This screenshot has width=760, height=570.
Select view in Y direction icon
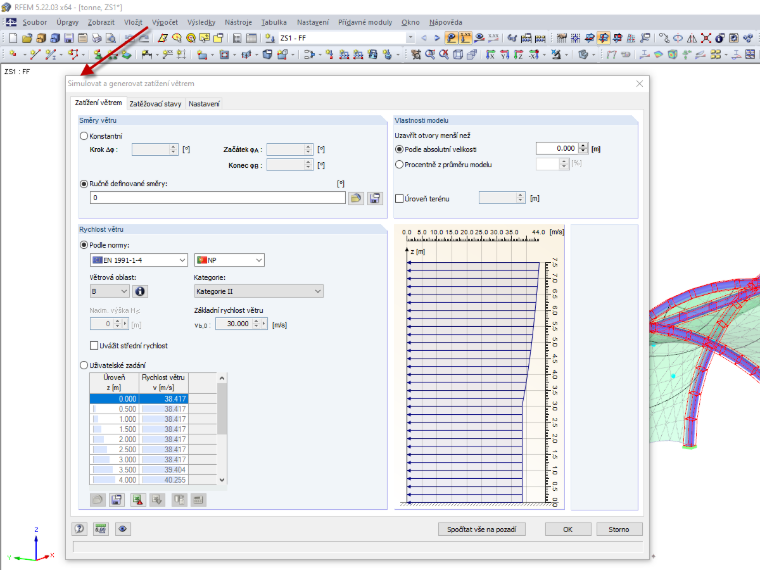pos(505,55)
